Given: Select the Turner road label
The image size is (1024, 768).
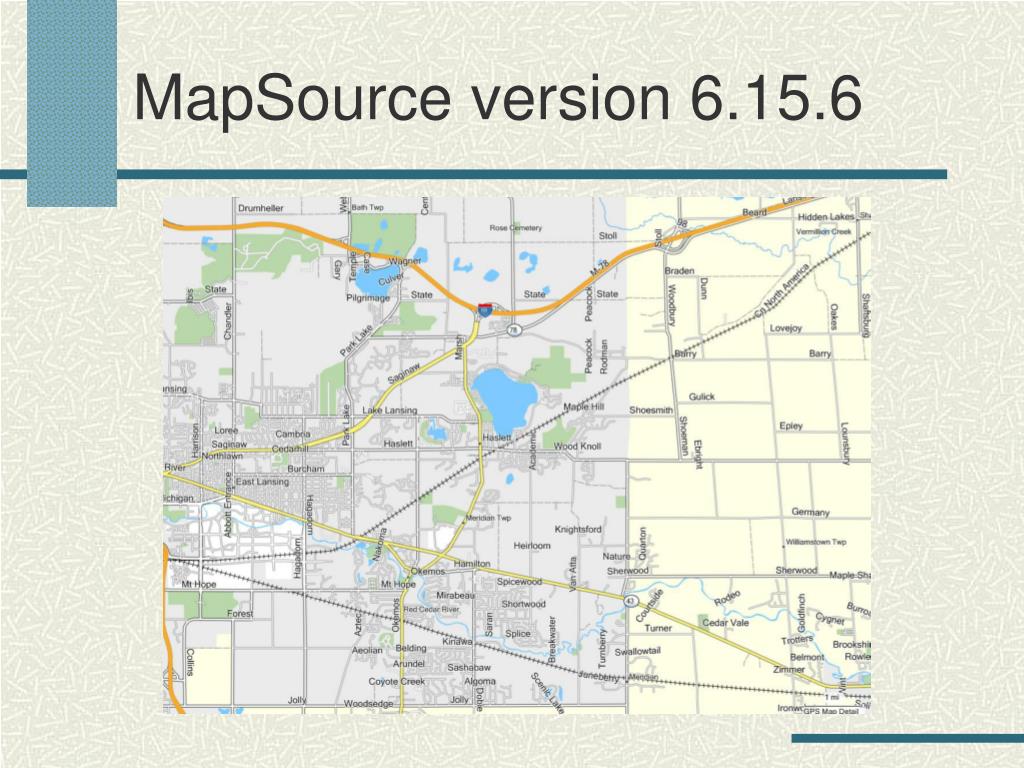Looking at the screenshot, I should tap(658, 628).
